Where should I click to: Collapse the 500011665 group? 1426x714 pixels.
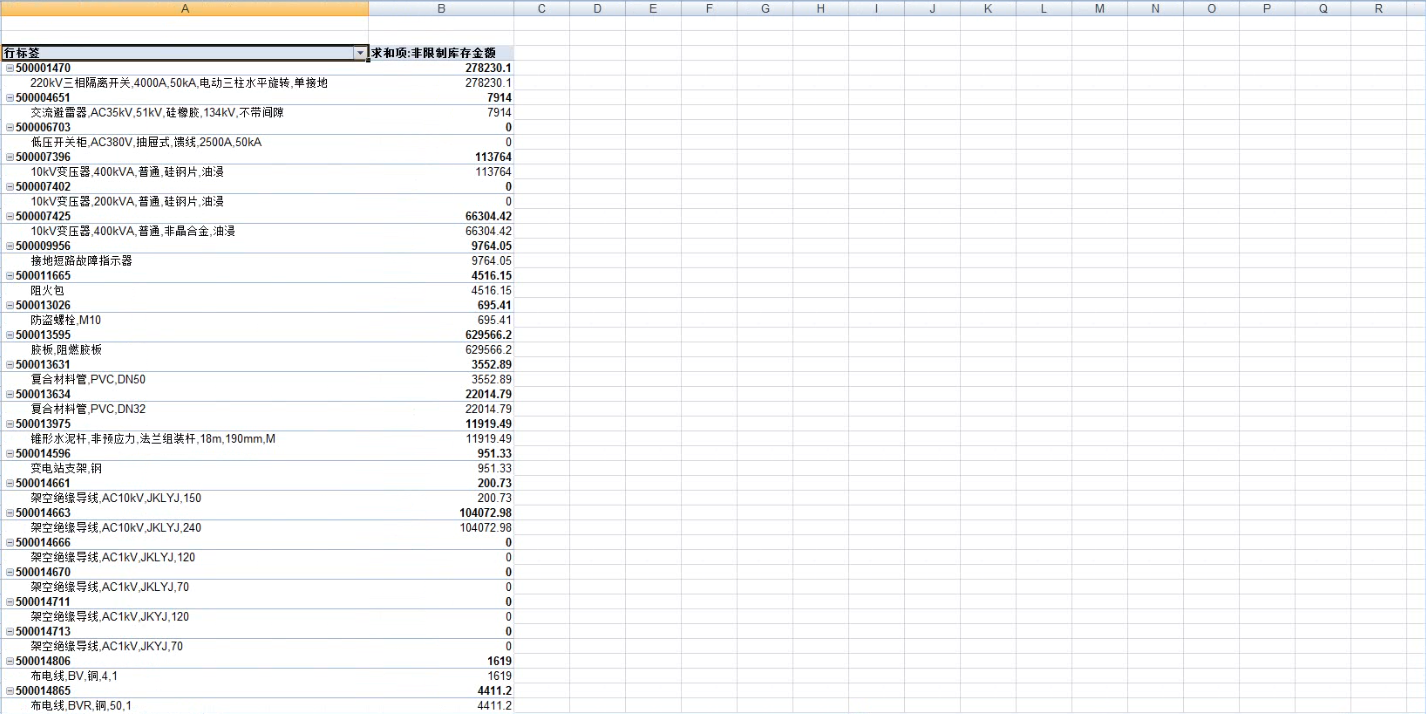point(9,276)
